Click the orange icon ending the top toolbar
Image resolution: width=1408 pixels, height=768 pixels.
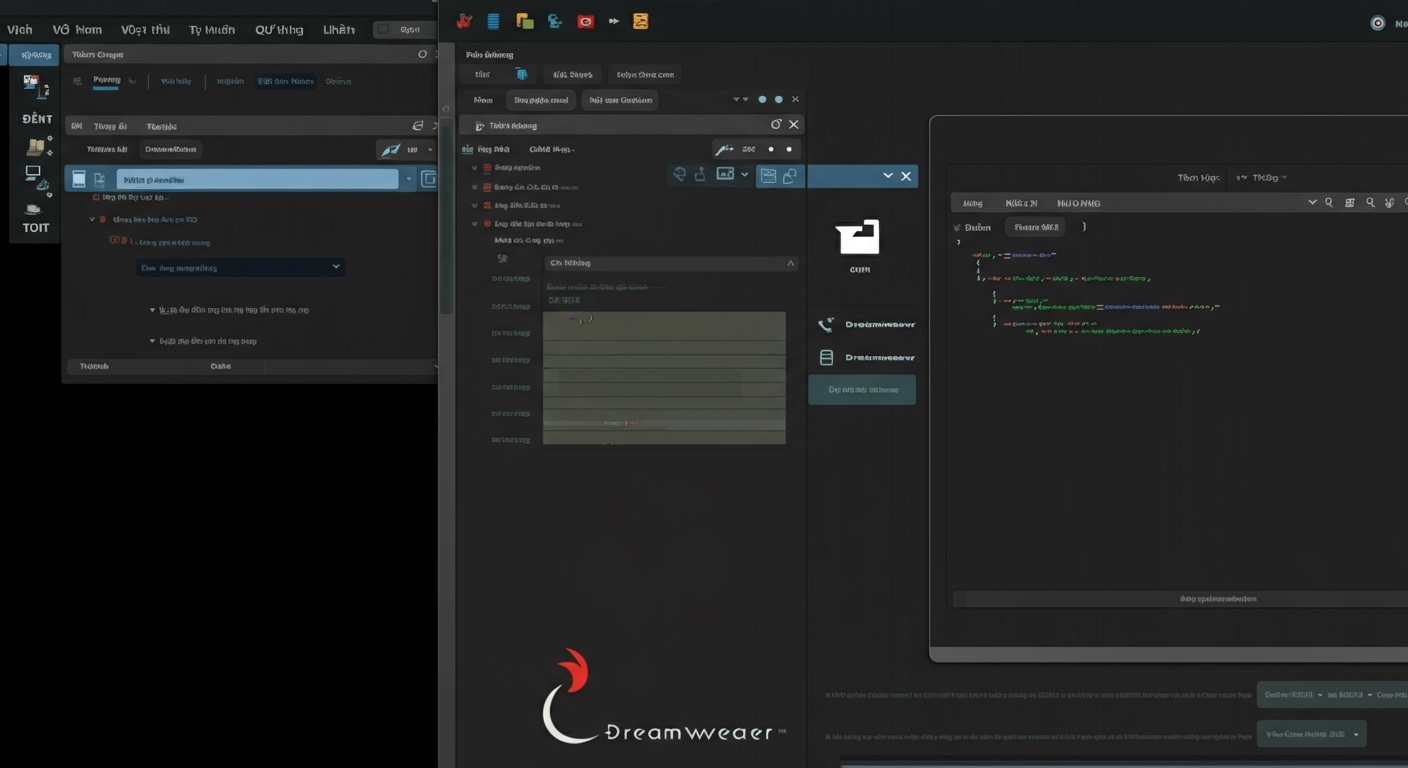pos(641,20)
